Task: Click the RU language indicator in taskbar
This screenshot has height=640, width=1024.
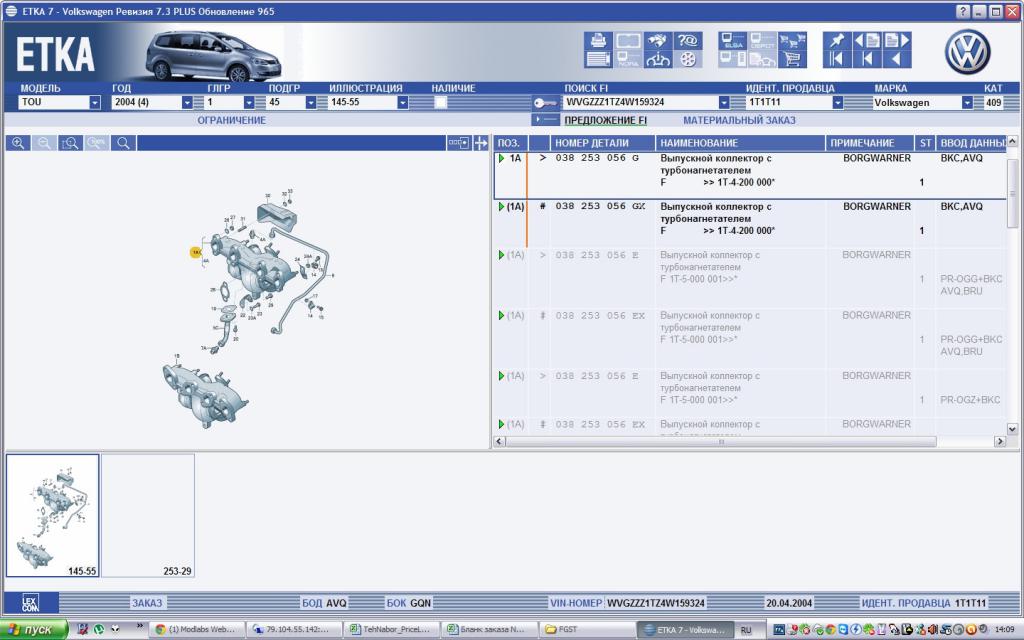Action: pos(745,630)
